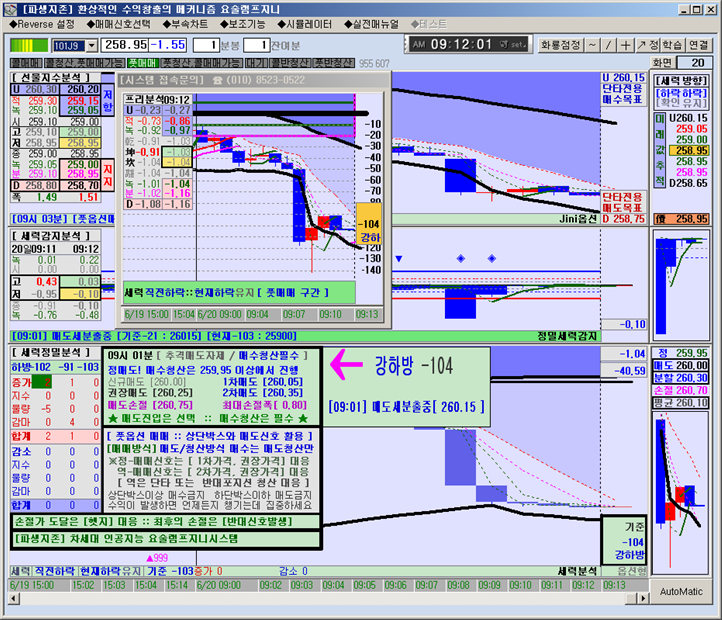The image size is (722, 620).
Task: Click the scrollbar left arrow
Action: click(x=14, y=598)
